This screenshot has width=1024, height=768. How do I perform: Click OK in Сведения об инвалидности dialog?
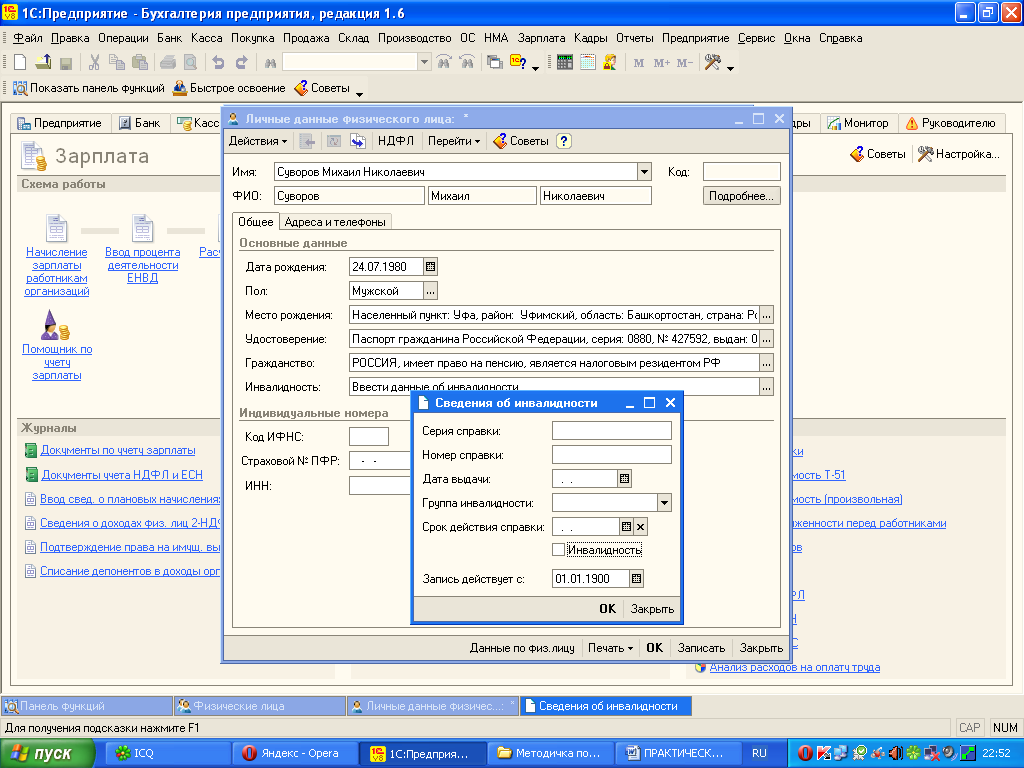pyautogui.click(x=607, y=609)
